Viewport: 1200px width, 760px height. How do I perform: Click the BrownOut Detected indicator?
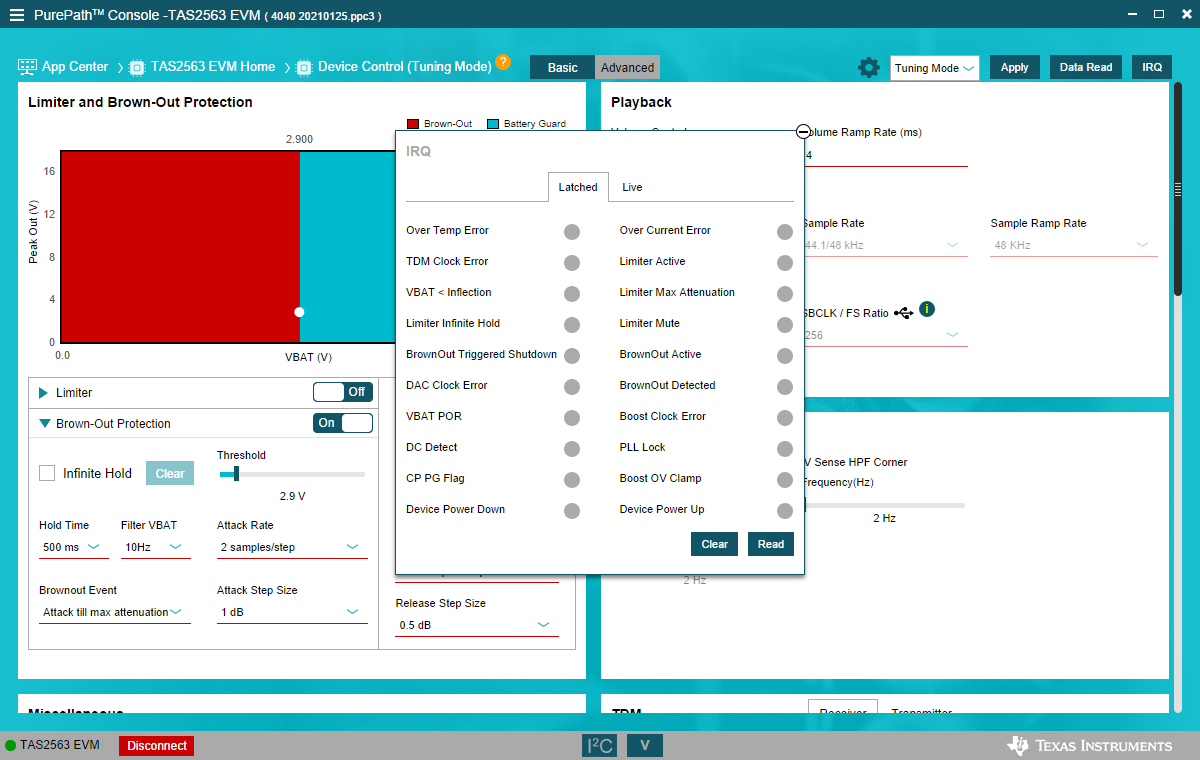click(x=785, y=387)
